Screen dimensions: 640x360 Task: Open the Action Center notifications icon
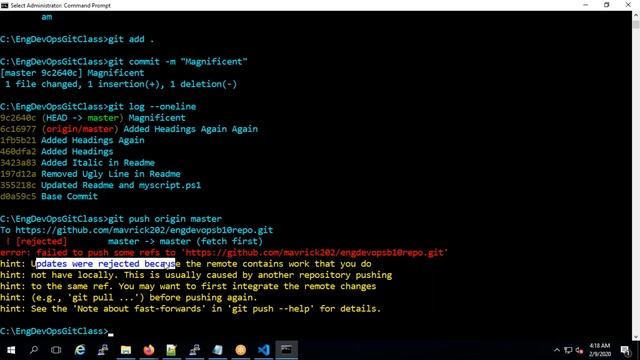tap(625, 350)
